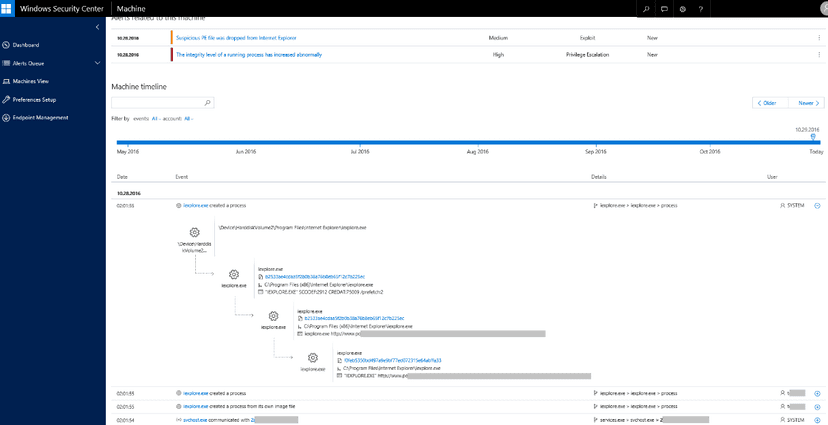Open iexplore.exe link in 'own image file' row
This screenshot has width=828, height=425.
coord(195,407)
